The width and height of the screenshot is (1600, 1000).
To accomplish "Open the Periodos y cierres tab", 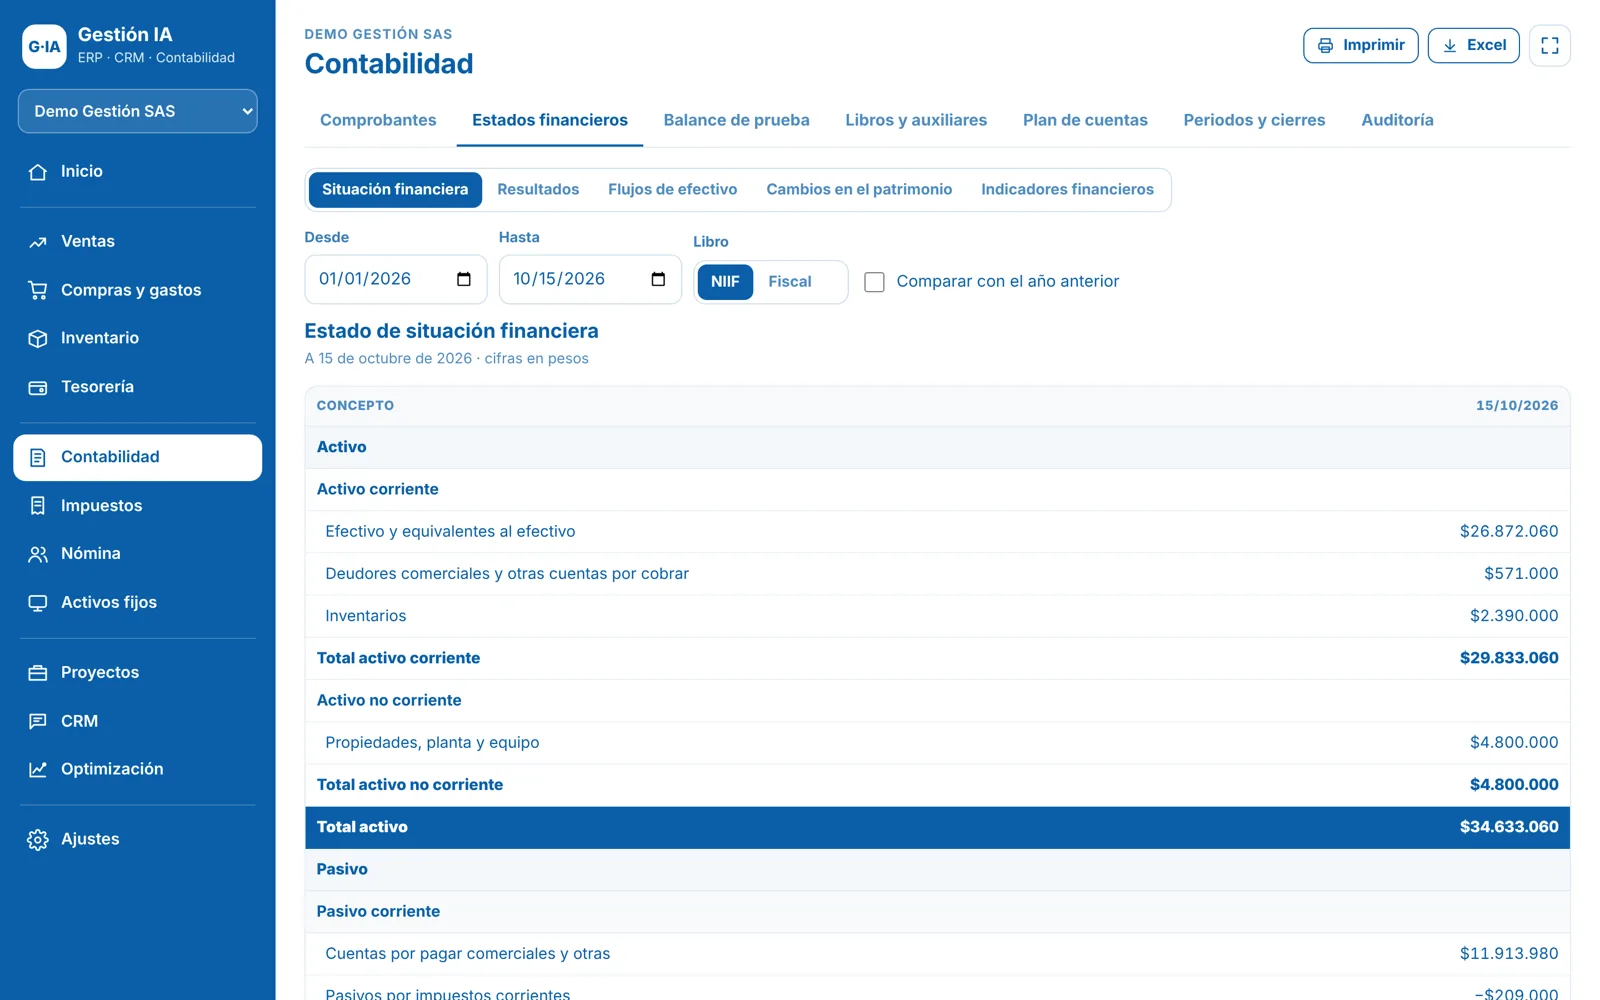I will tap(1254, 120).
